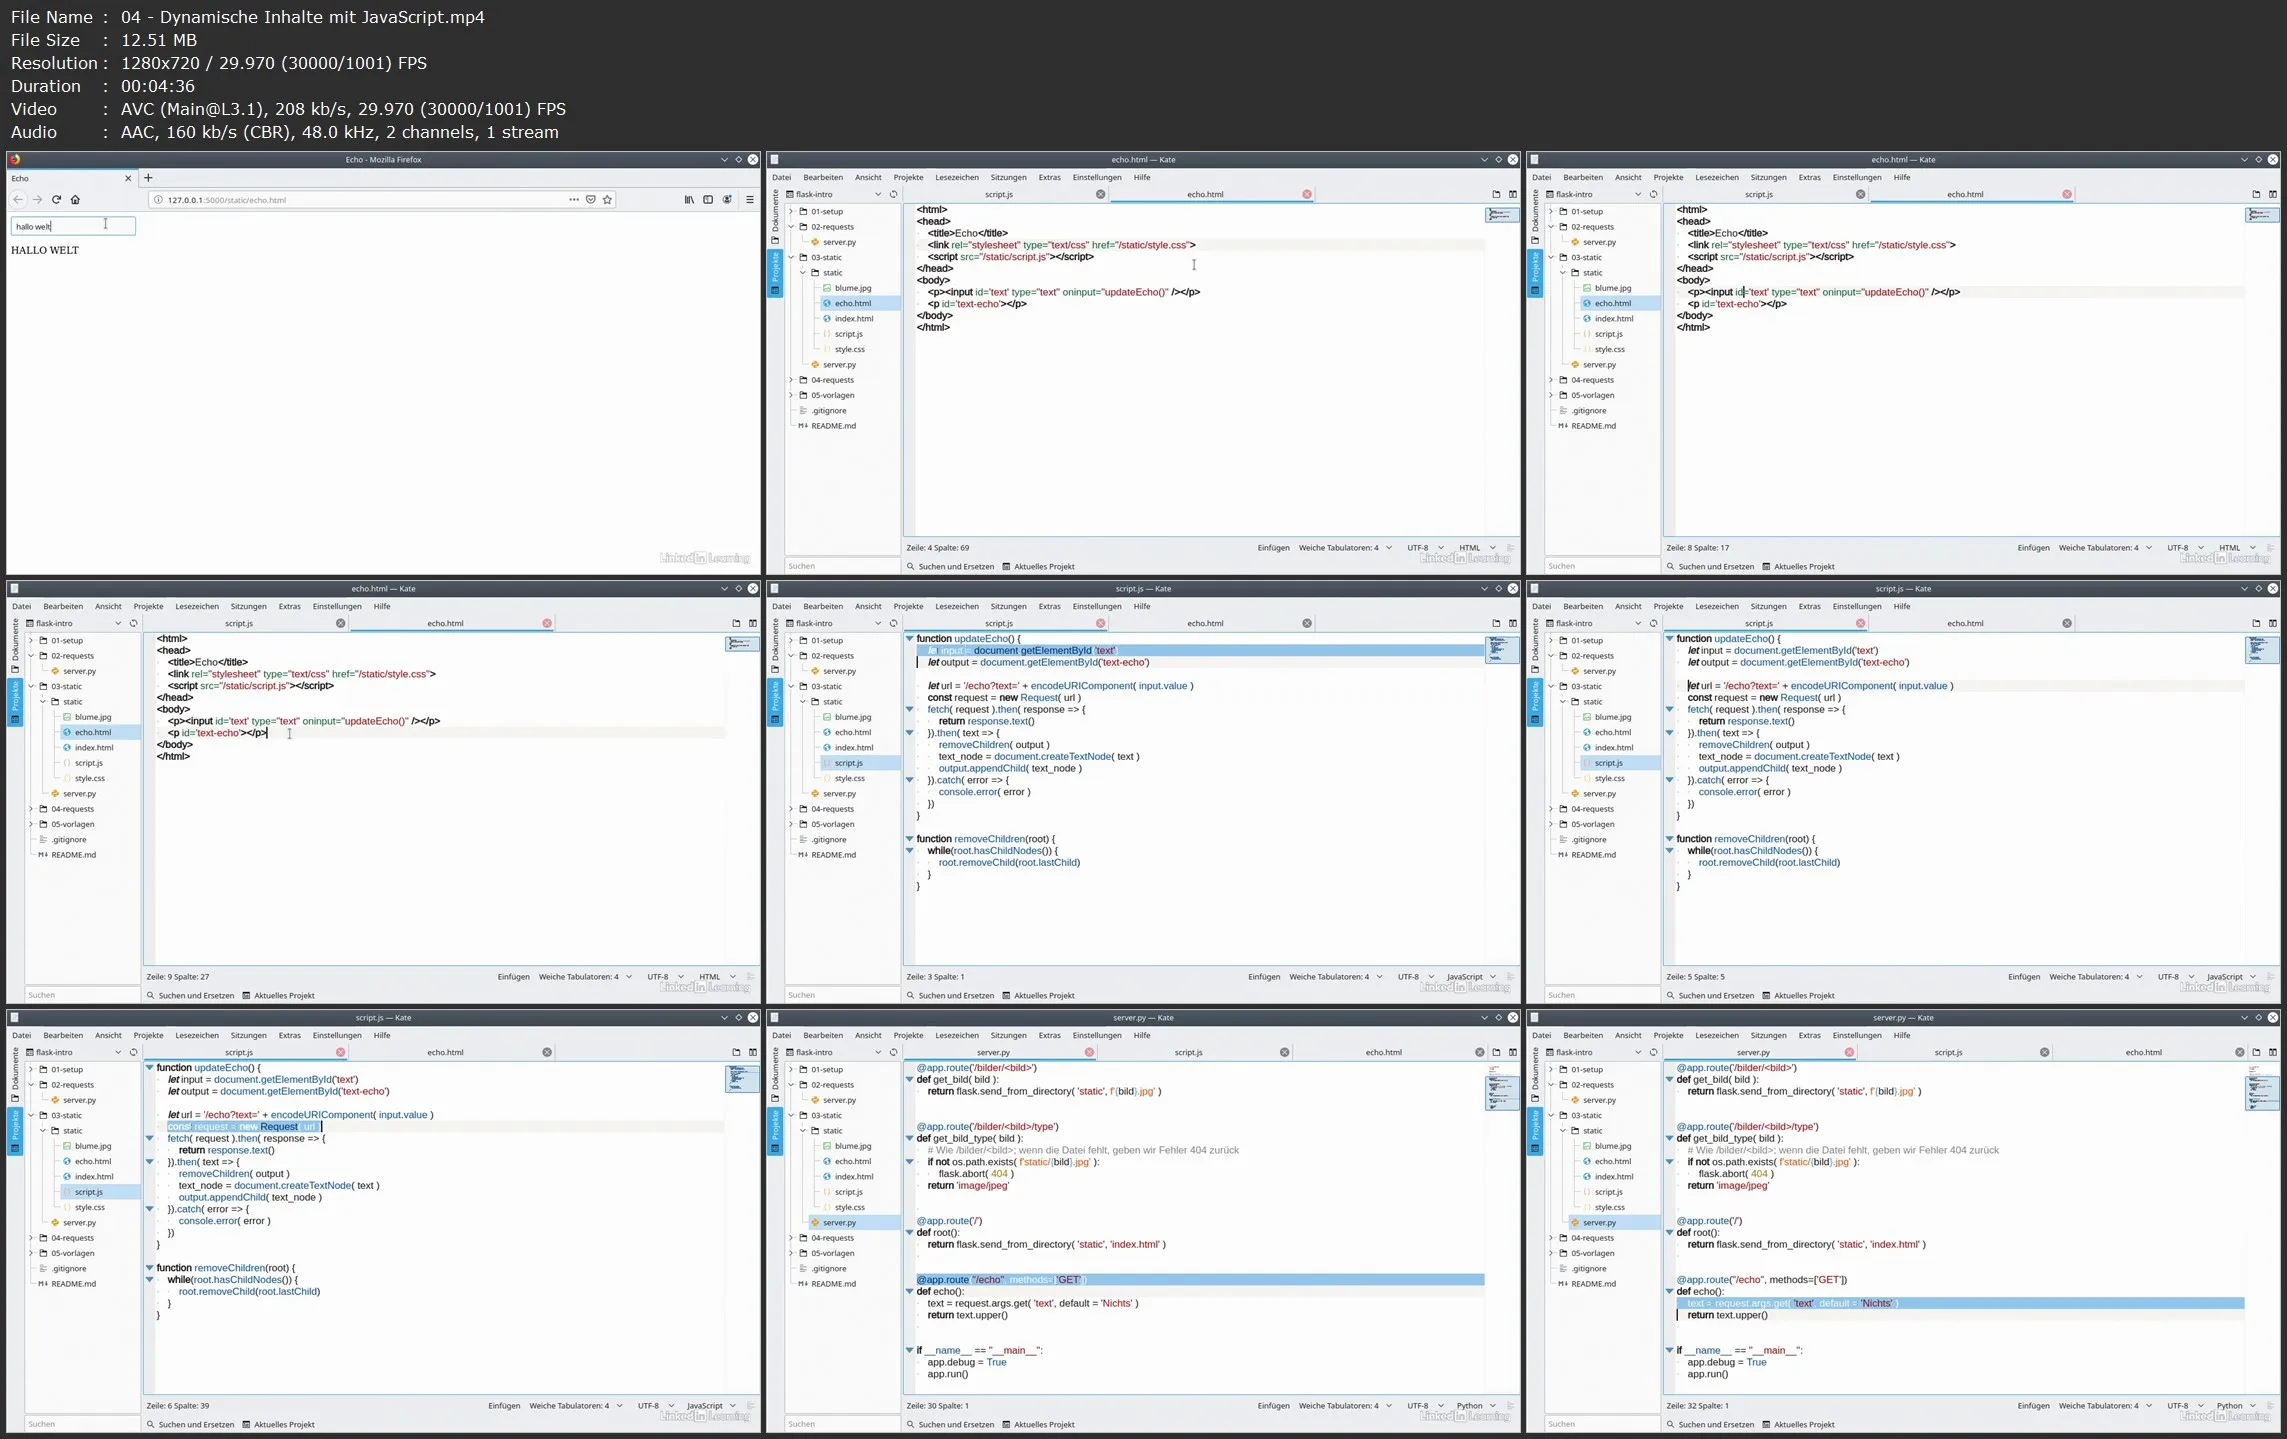Show site information icon in Firefox address bar
This screenshot has width=2287, height=1439.
(x=158, y=200)
